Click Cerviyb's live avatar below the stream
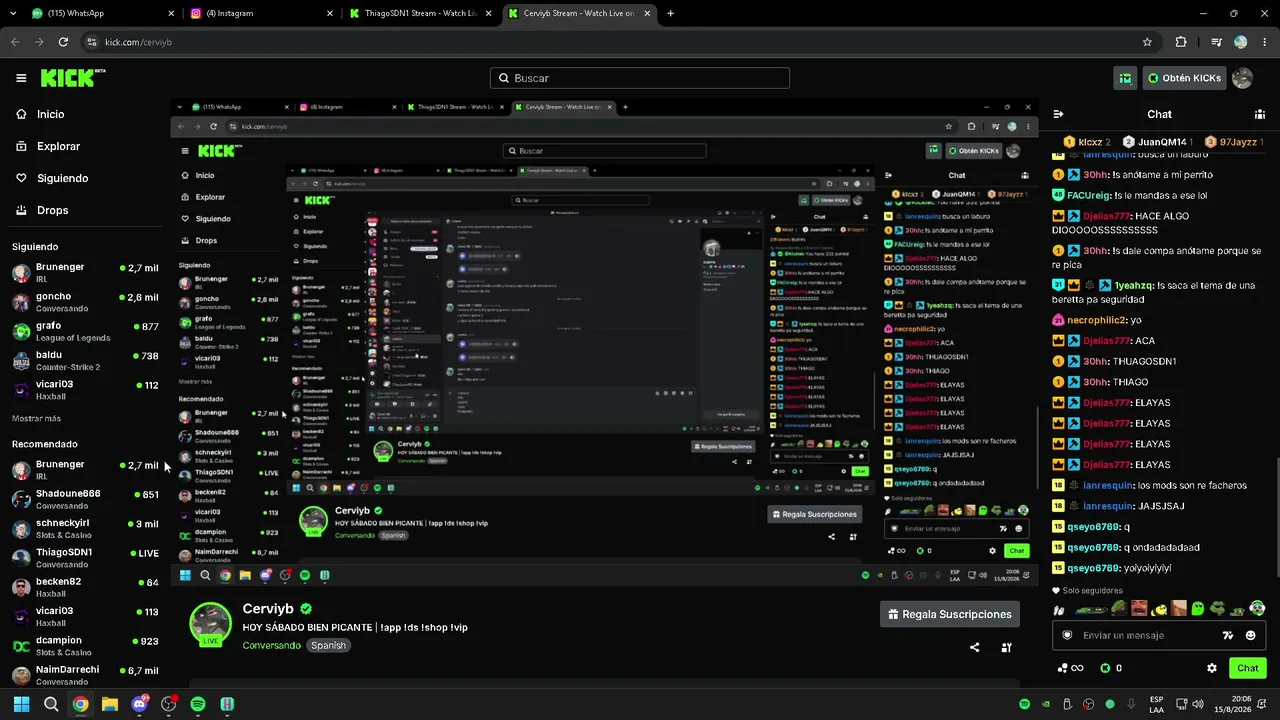The image size is (1280, 720). pos(211,624)
